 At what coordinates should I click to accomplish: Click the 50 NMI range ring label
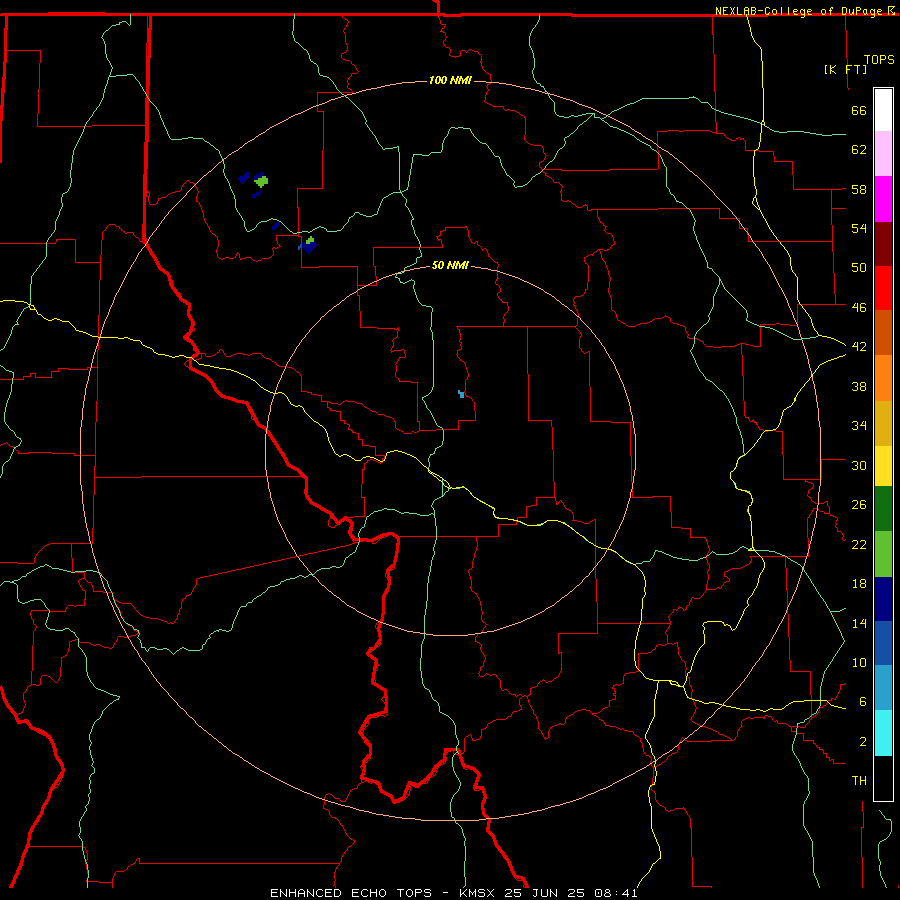point(450,265)
